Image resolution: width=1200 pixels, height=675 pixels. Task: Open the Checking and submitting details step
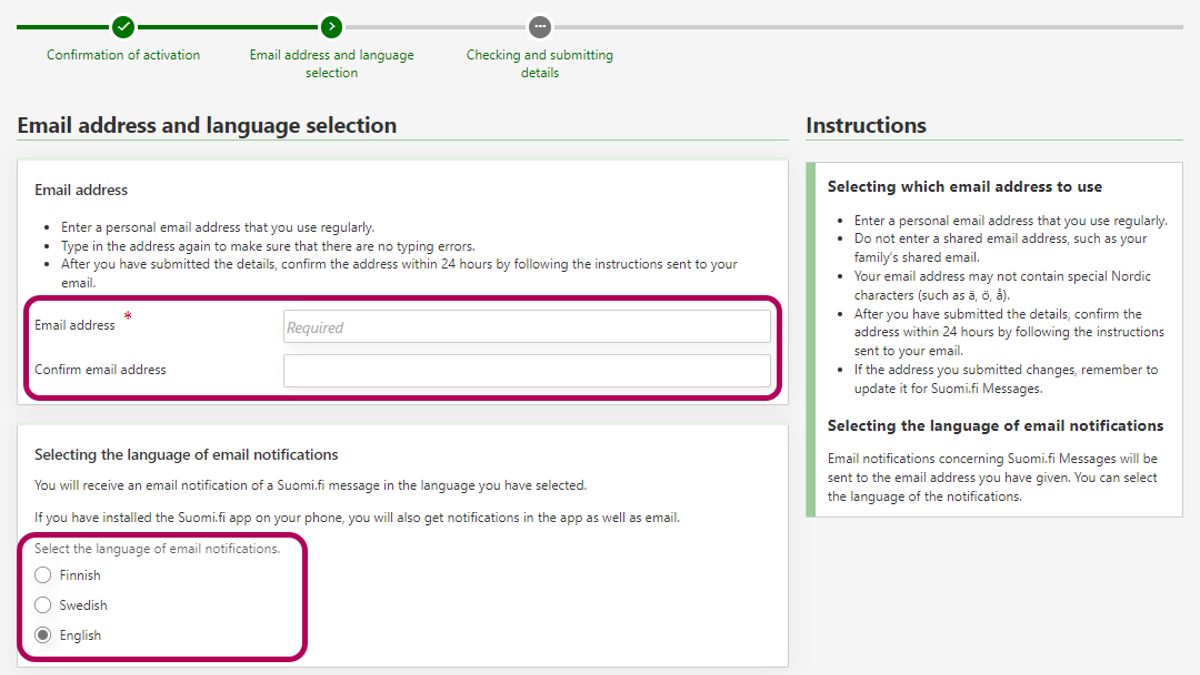540,63
